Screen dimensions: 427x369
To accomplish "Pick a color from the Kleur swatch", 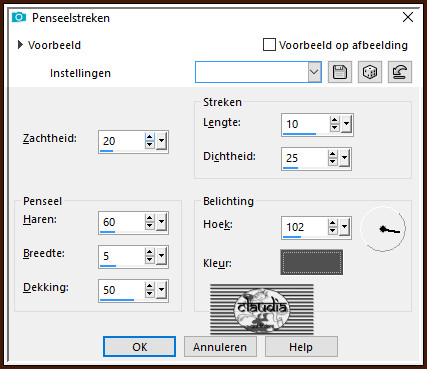I will point(312,262).
